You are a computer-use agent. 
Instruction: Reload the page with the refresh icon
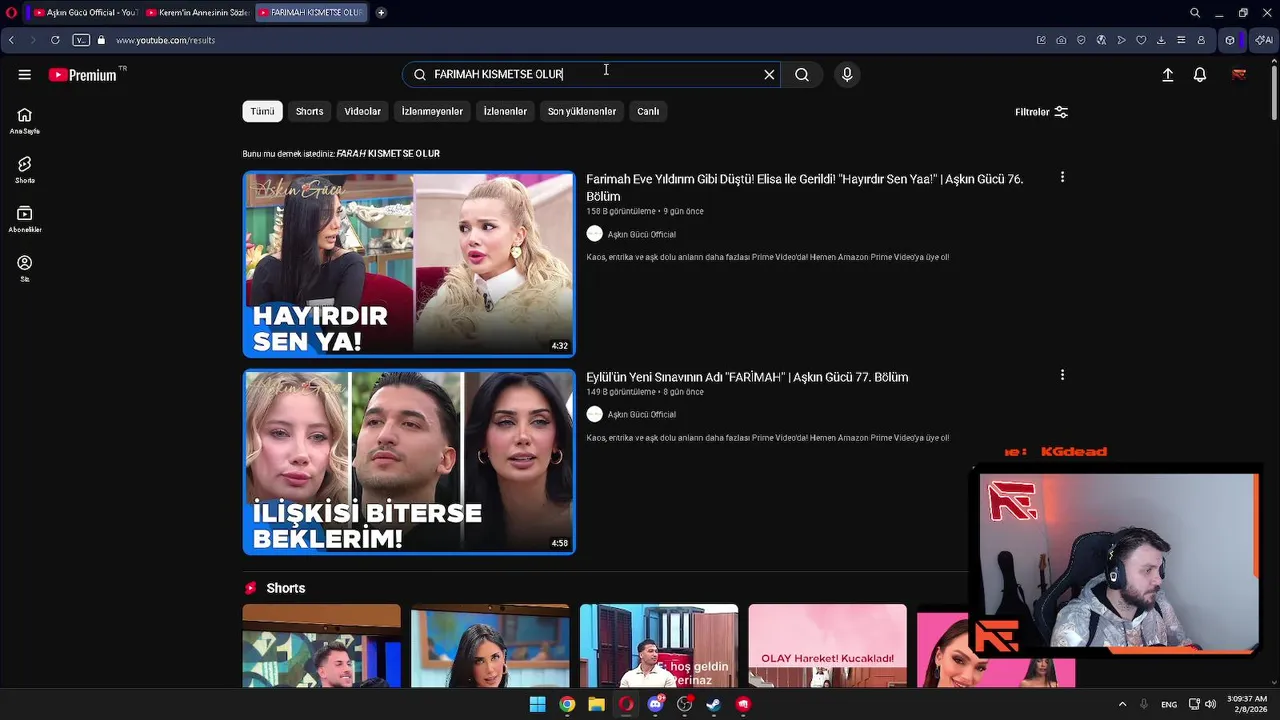55,40
